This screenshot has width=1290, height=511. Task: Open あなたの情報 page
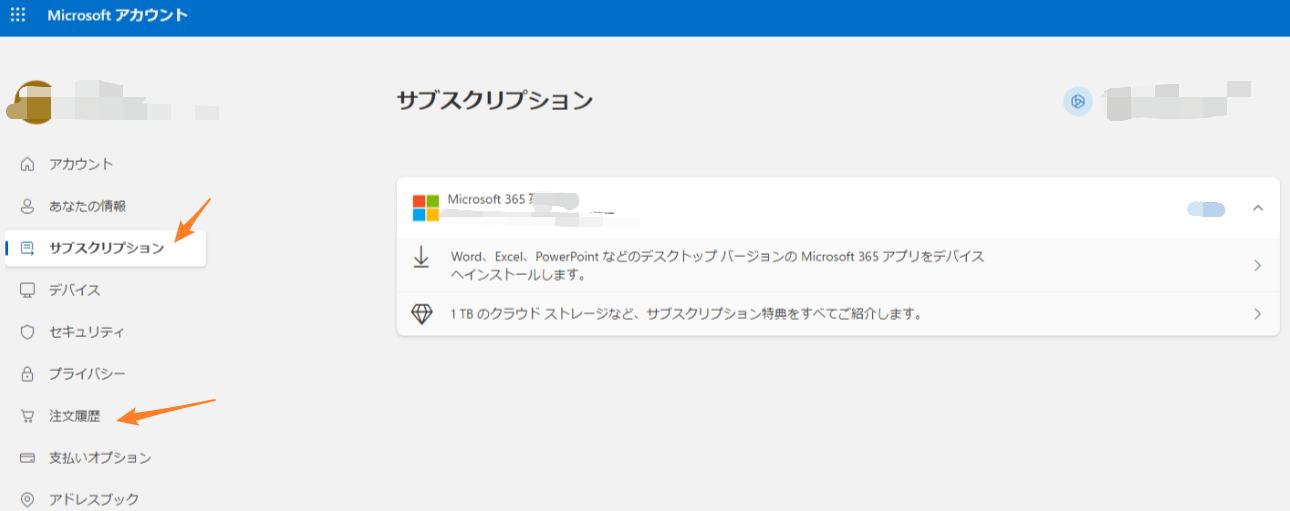(x=88, y=206)
